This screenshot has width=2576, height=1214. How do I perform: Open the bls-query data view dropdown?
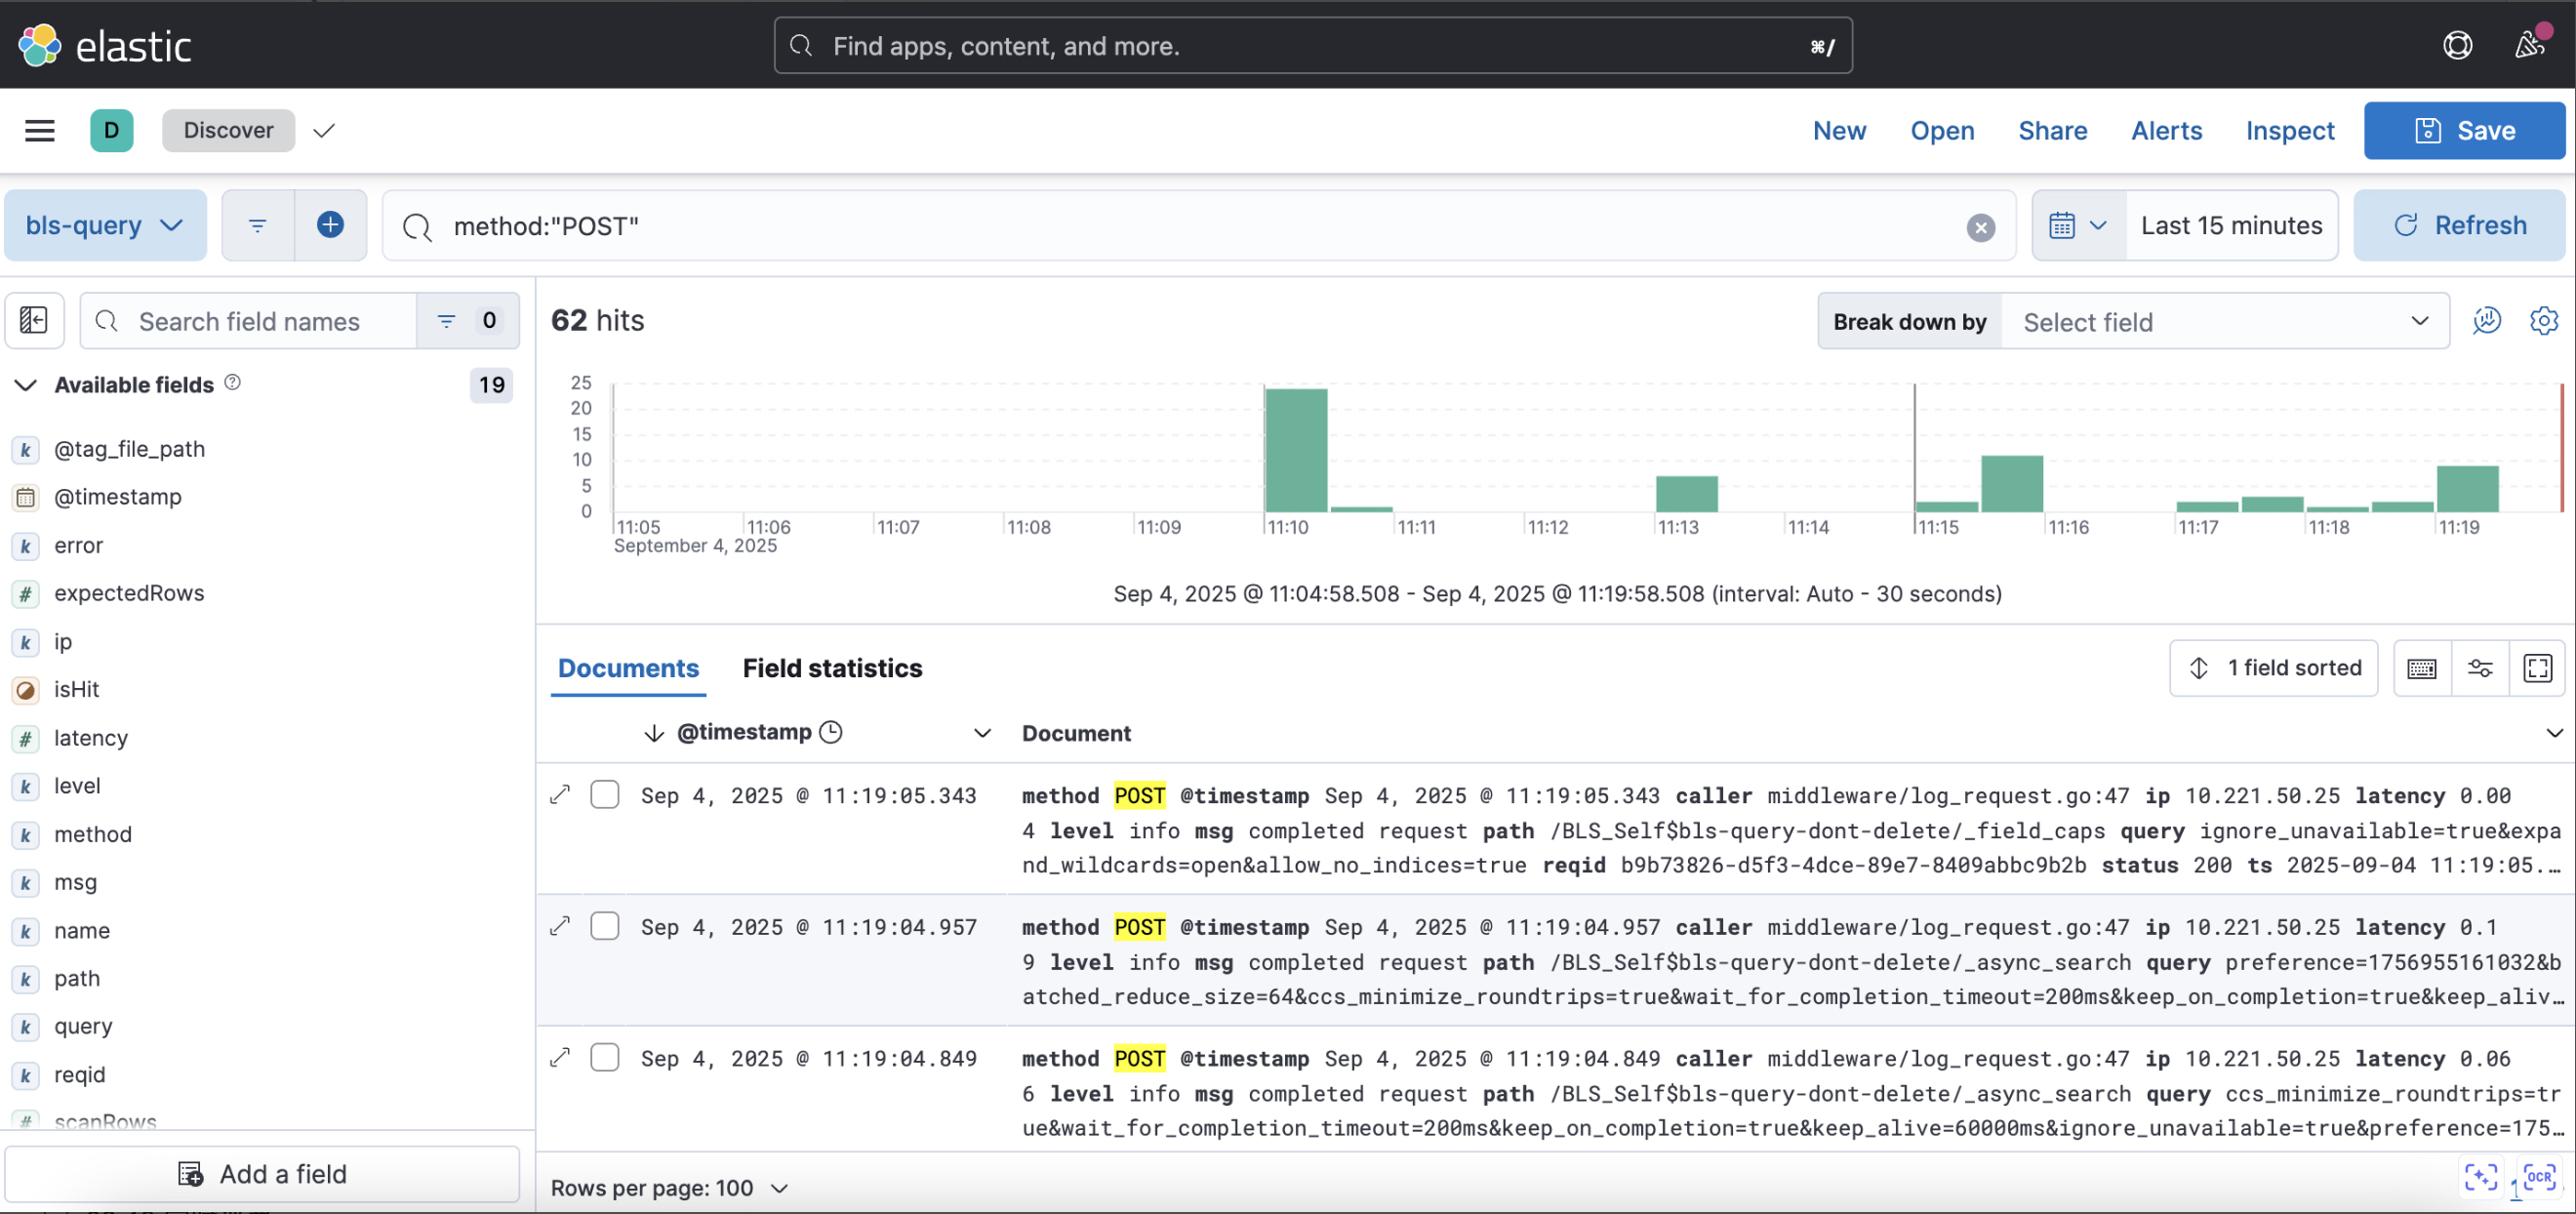tap(105, 225)
